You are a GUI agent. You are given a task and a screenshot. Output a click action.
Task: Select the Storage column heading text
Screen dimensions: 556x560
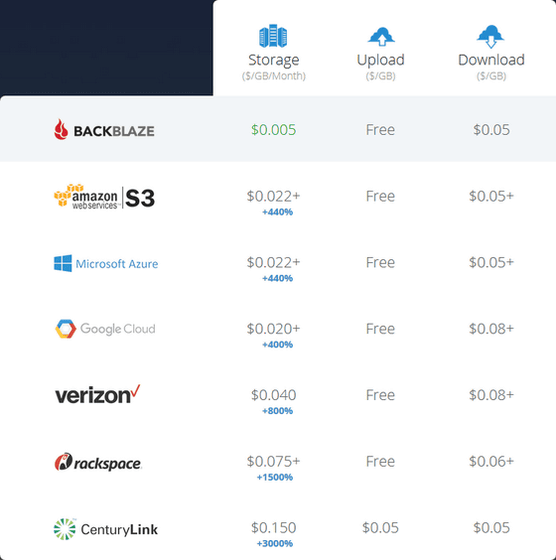tap(274, 60)
